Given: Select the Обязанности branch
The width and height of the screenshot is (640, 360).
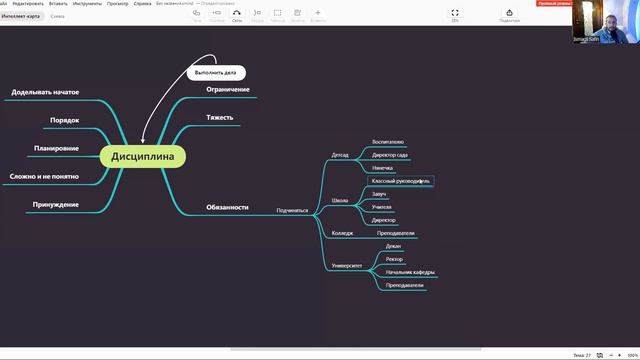Looking at the screenshot, I should pos(227,207).
